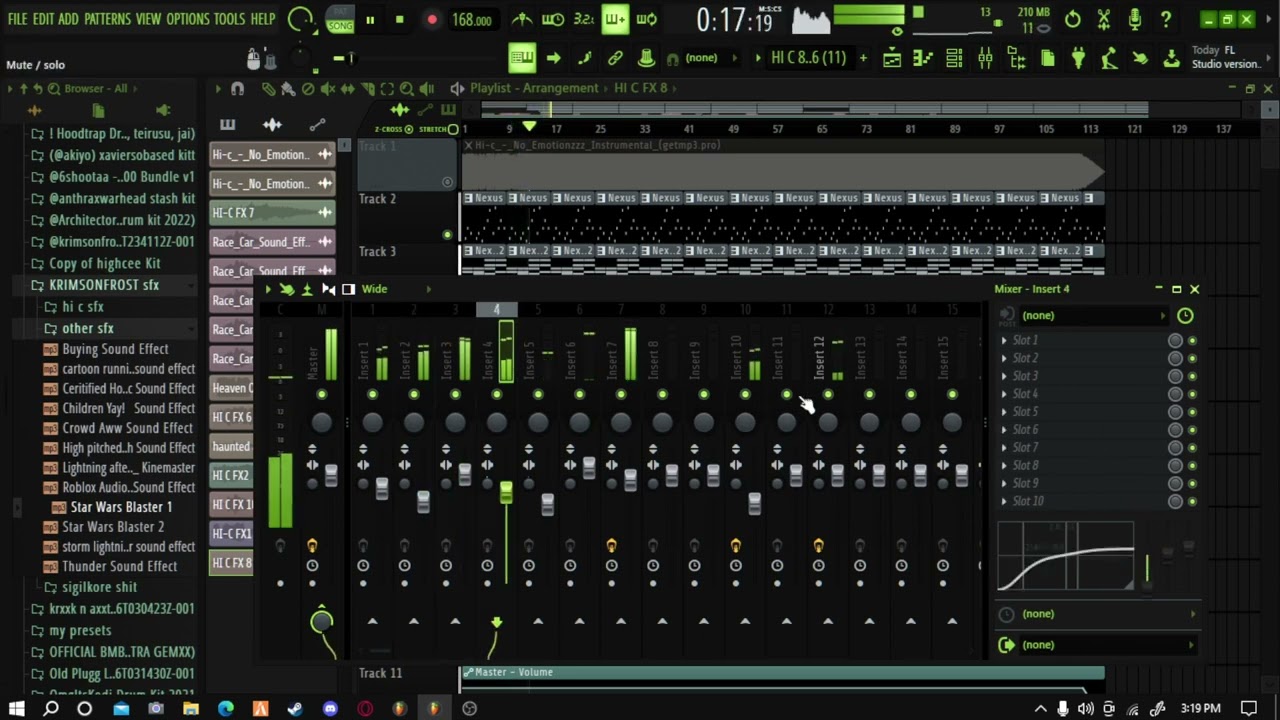Open the mixer view icon in the toolbar
Image resolution: width=1280 pixels, height=720 pixels.
(x=985, y=58)
